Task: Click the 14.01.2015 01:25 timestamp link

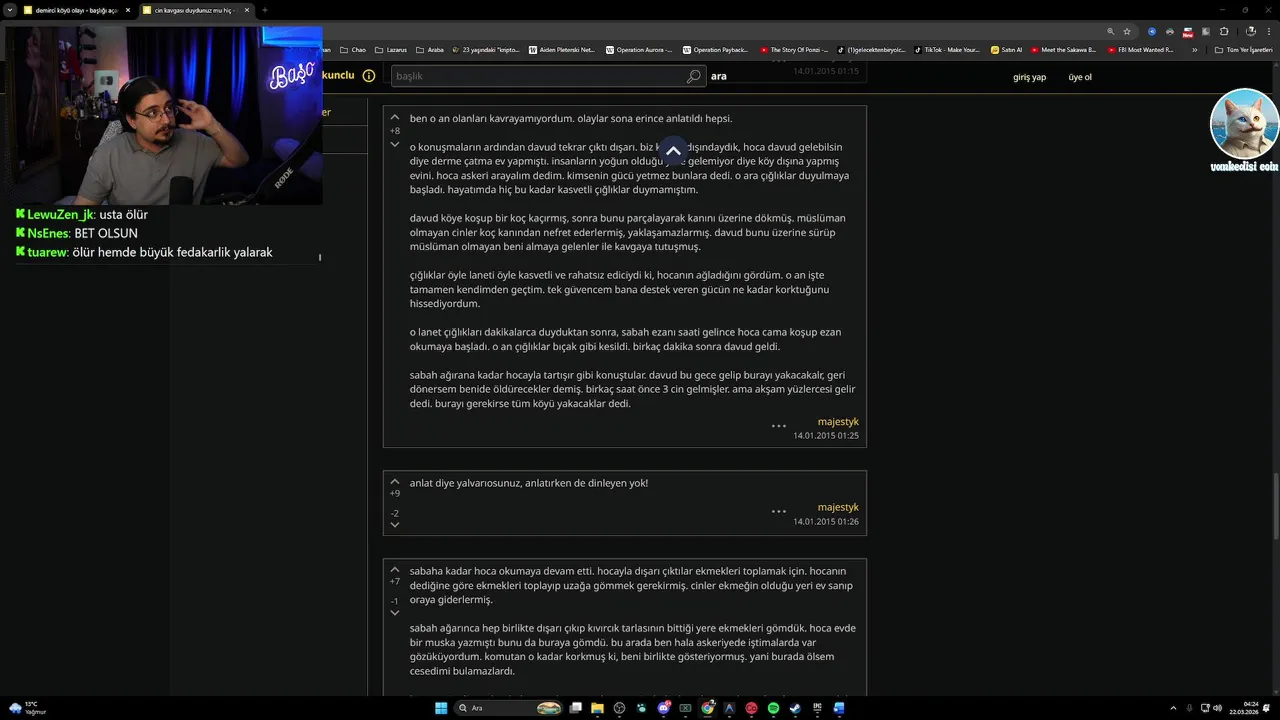Action: [826, 436]
